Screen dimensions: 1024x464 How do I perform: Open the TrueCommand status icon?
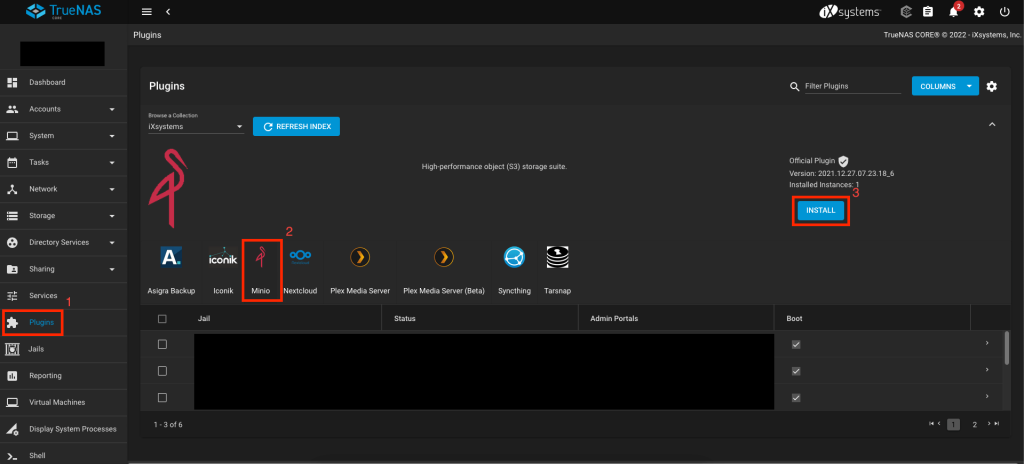point(906,12)
